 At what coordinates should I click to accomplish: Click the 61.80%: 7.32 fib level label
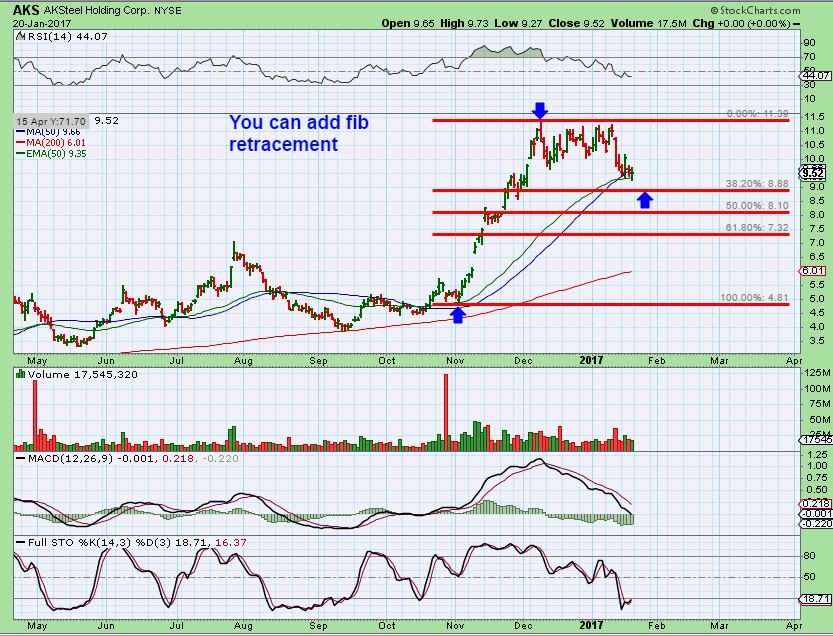[x=757, y=228]
